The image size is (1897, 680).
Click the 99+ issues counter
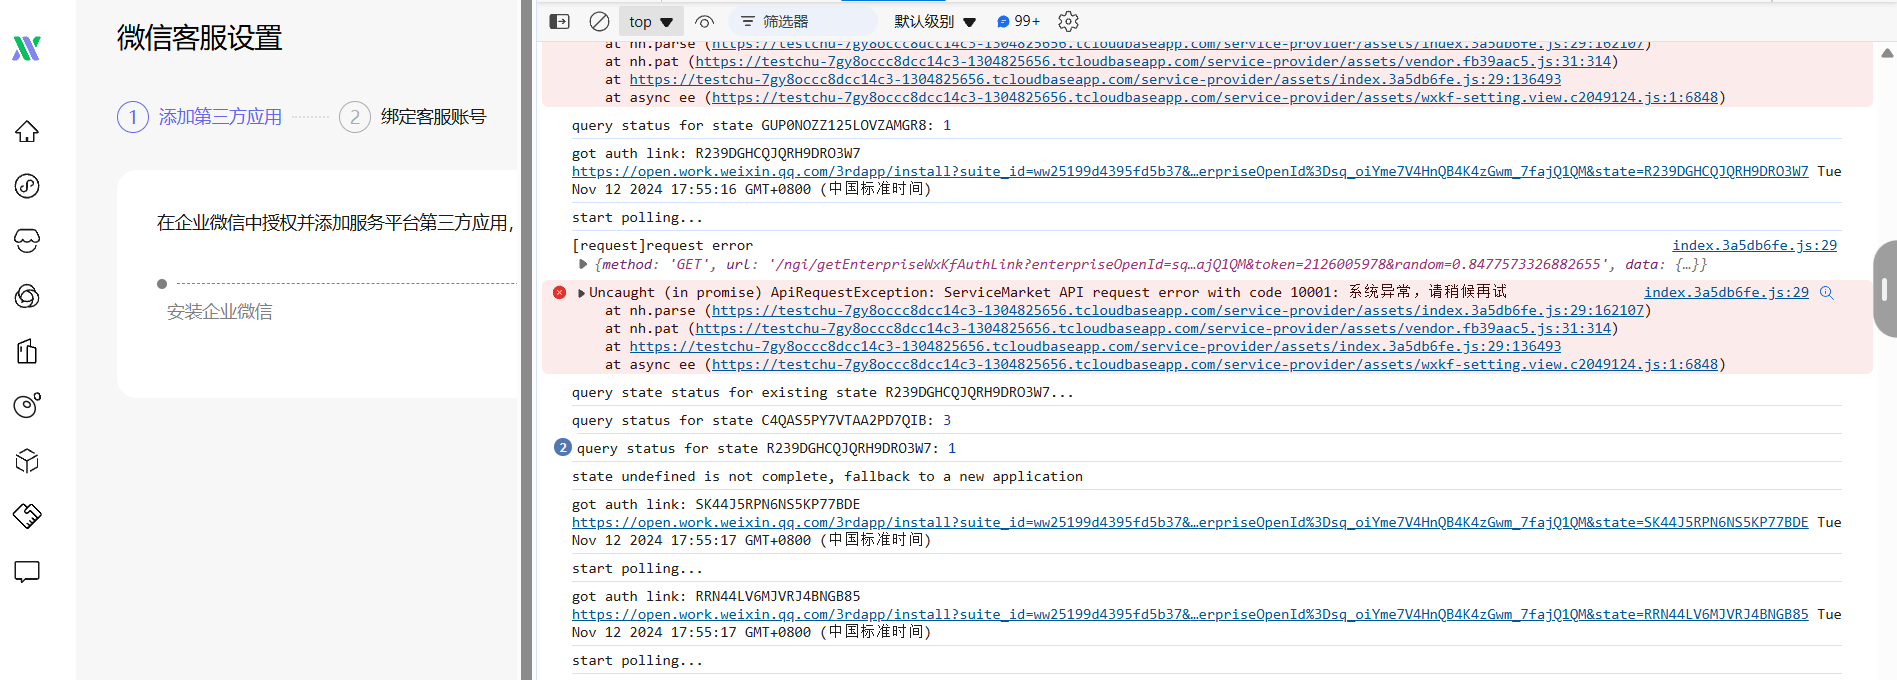1019,21
